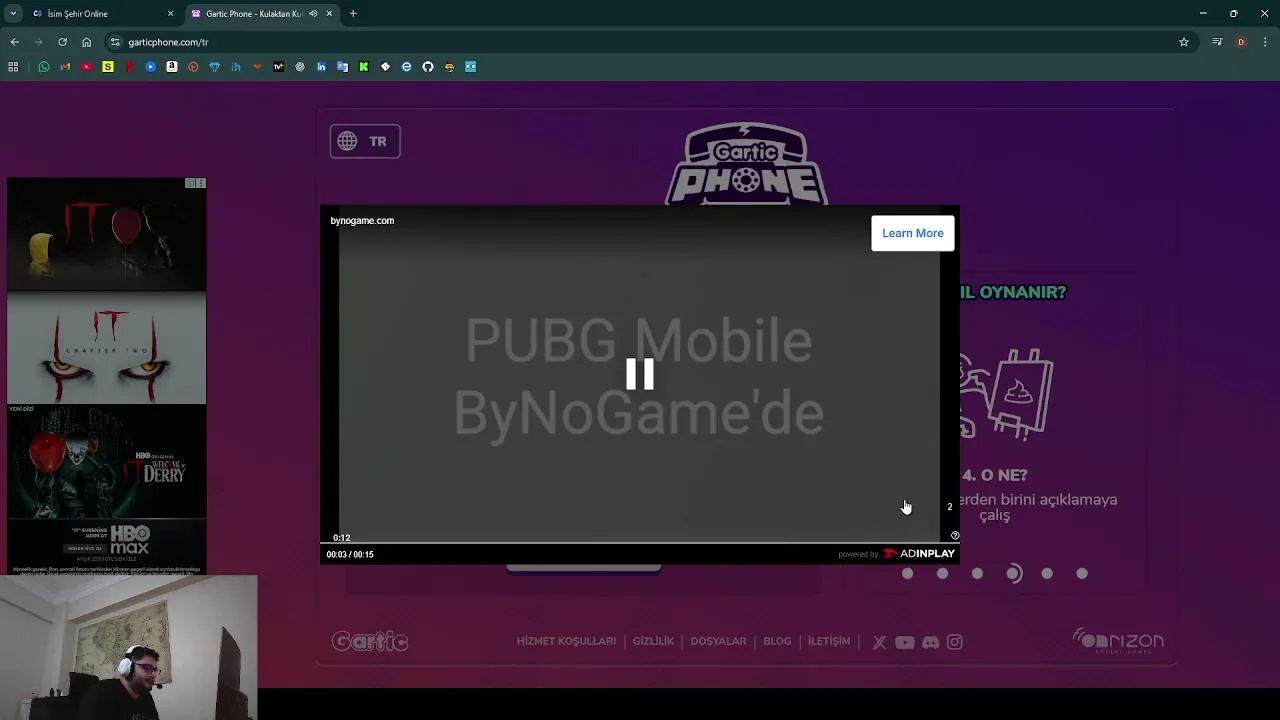Open media controls in browser toolbar
This screenshot has height=720, width=1280.
(x=1217, y=42)
